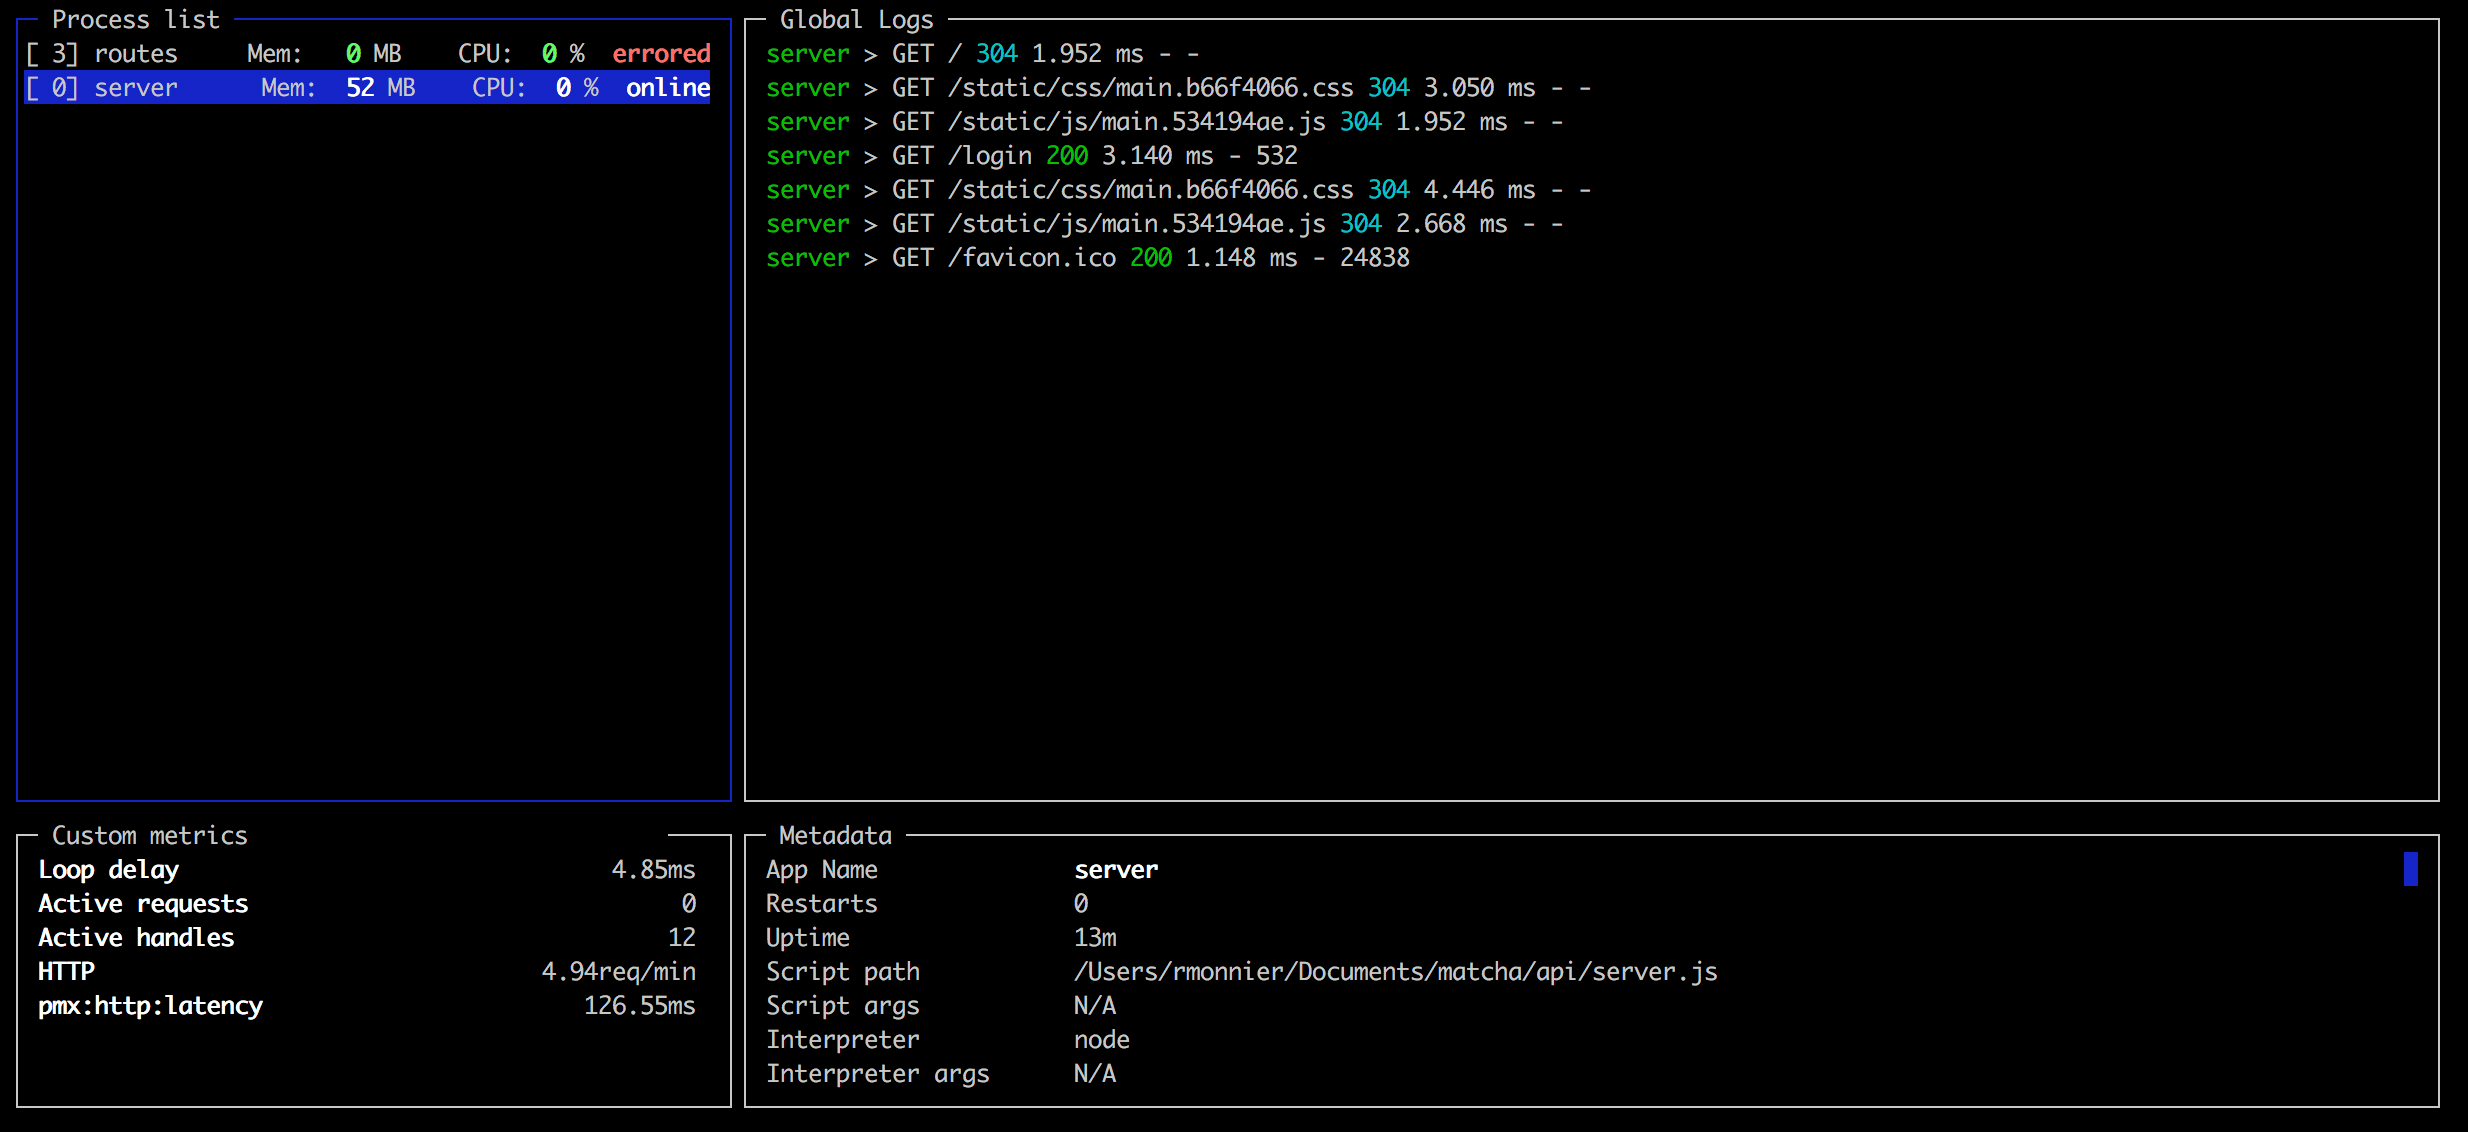This screenshot has height=1132, width=2468.
Task: Click the Script path server.js value
Action: pos(1395,972)
